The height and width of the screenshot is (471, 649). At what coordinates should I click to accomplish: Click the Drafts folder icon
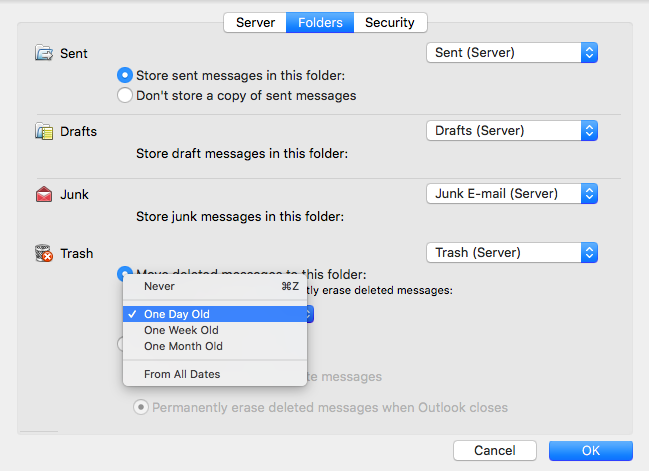coord(43,131)
